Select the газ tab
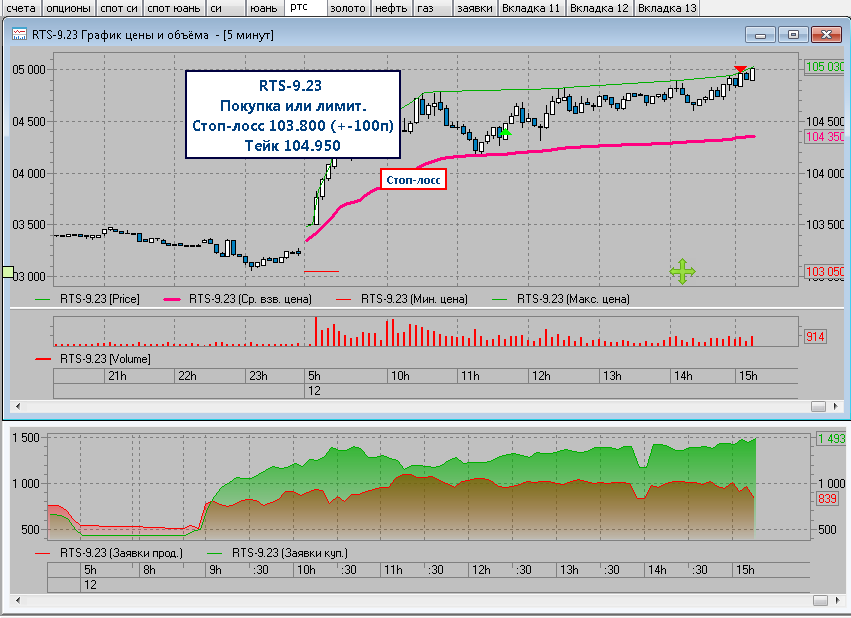The height and width of the screenshot is (618, 851). pyautogui.click(x=433, y=8)
